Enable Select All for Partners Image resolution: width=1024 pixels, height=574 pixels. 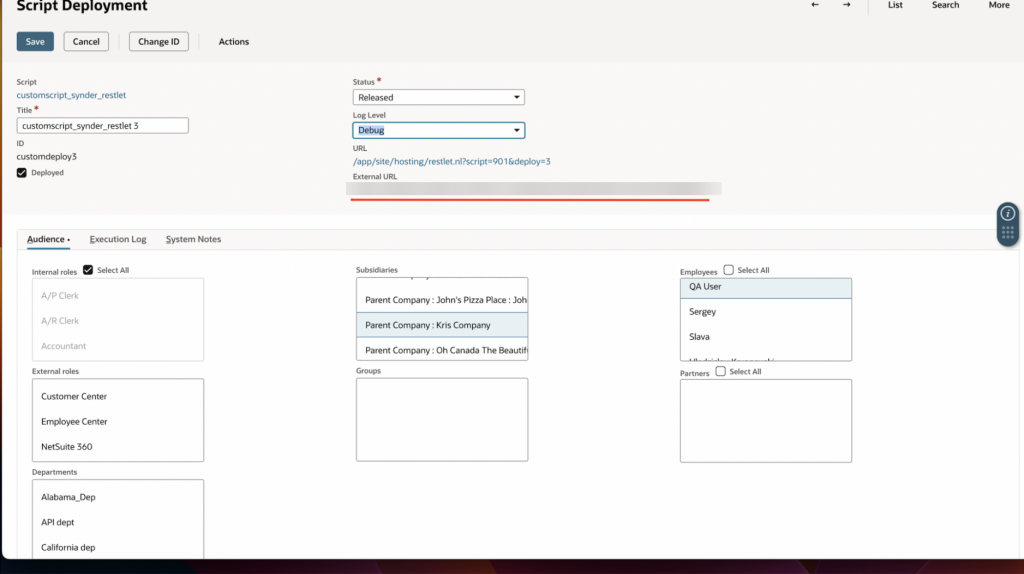[721, 372]
